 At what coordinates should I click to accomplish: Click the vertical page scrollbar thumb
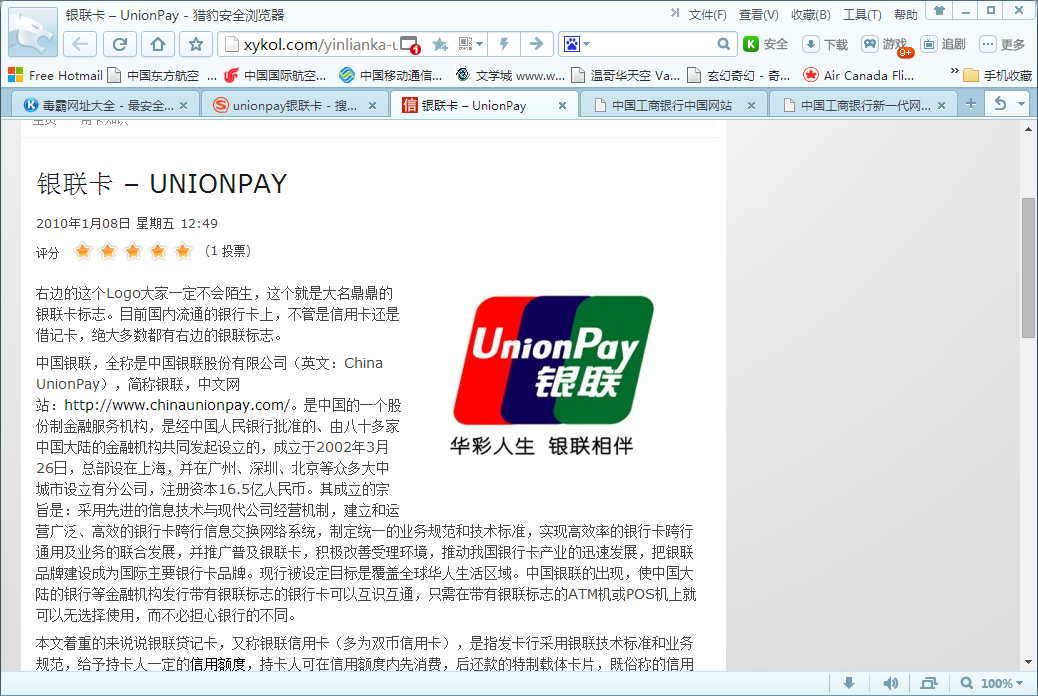pos(1028,267)
